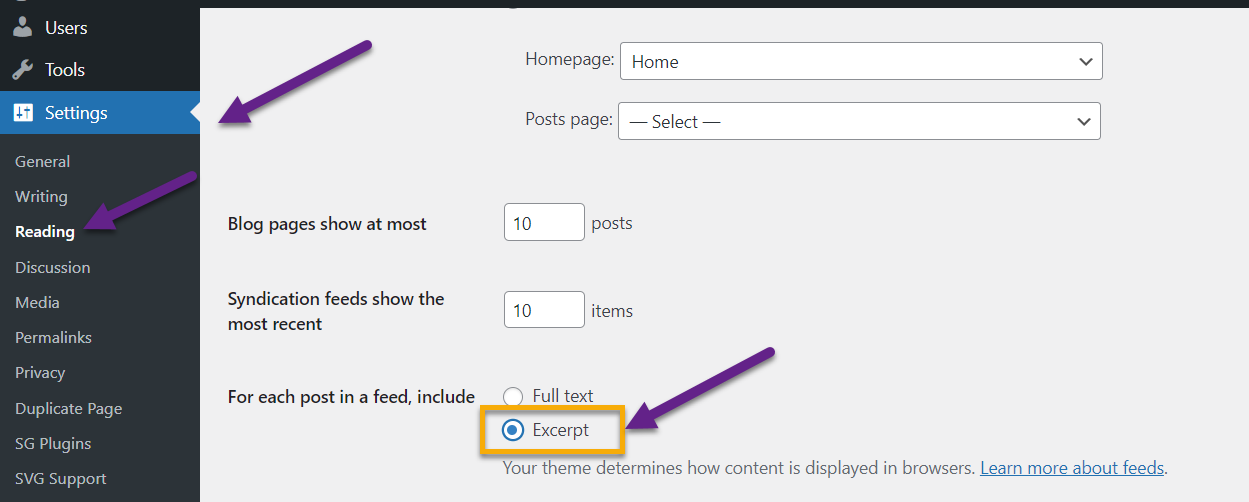The width and height of the screenshot is (1249, 502).
Task: Expand the Posts page dropdown
Action: tap(859, 121)
